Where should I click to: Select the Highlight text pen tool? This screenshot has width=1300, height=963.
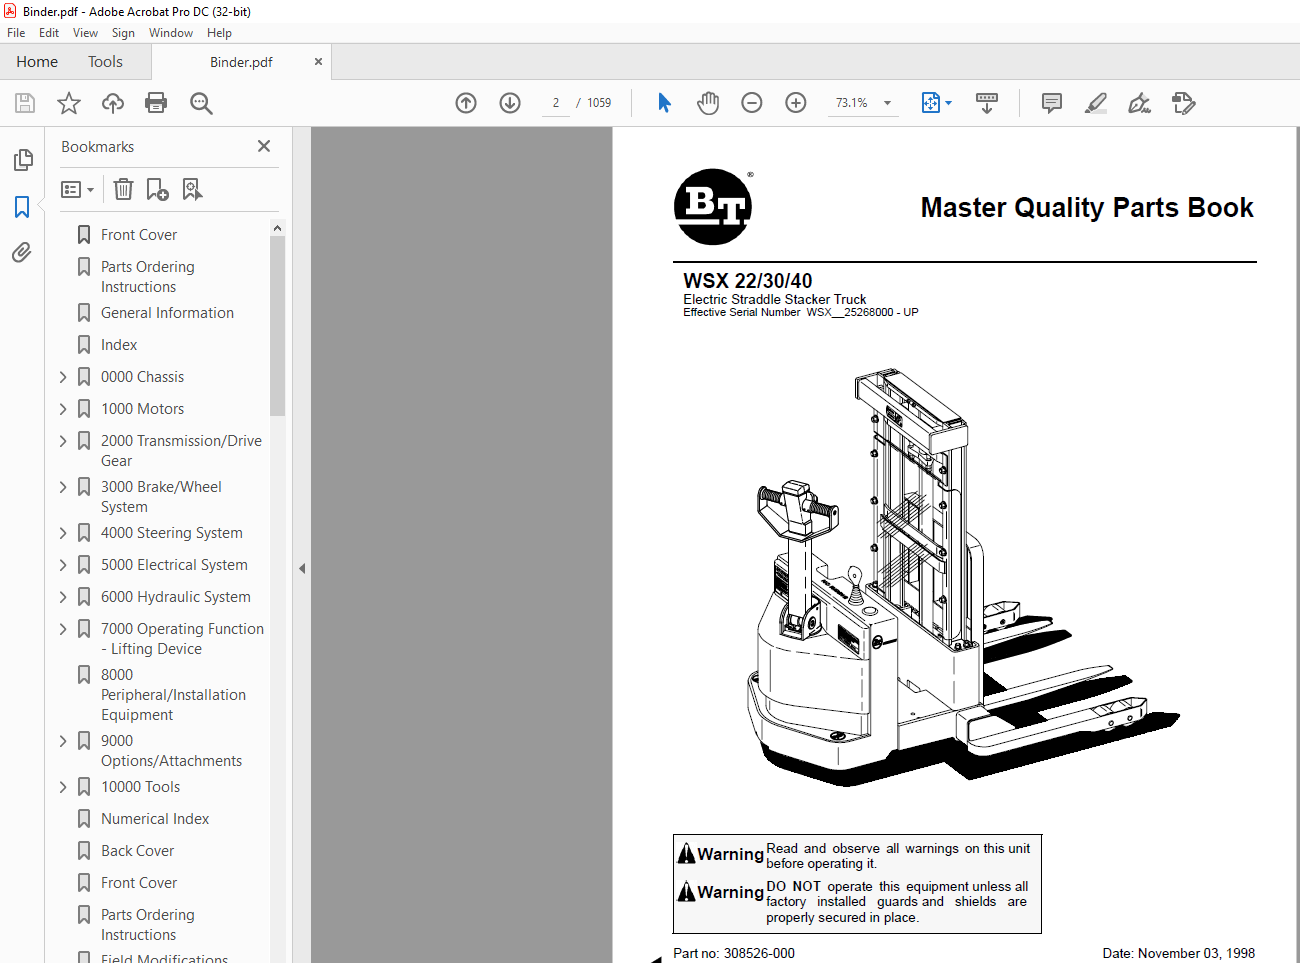[x=1096, y=103]
